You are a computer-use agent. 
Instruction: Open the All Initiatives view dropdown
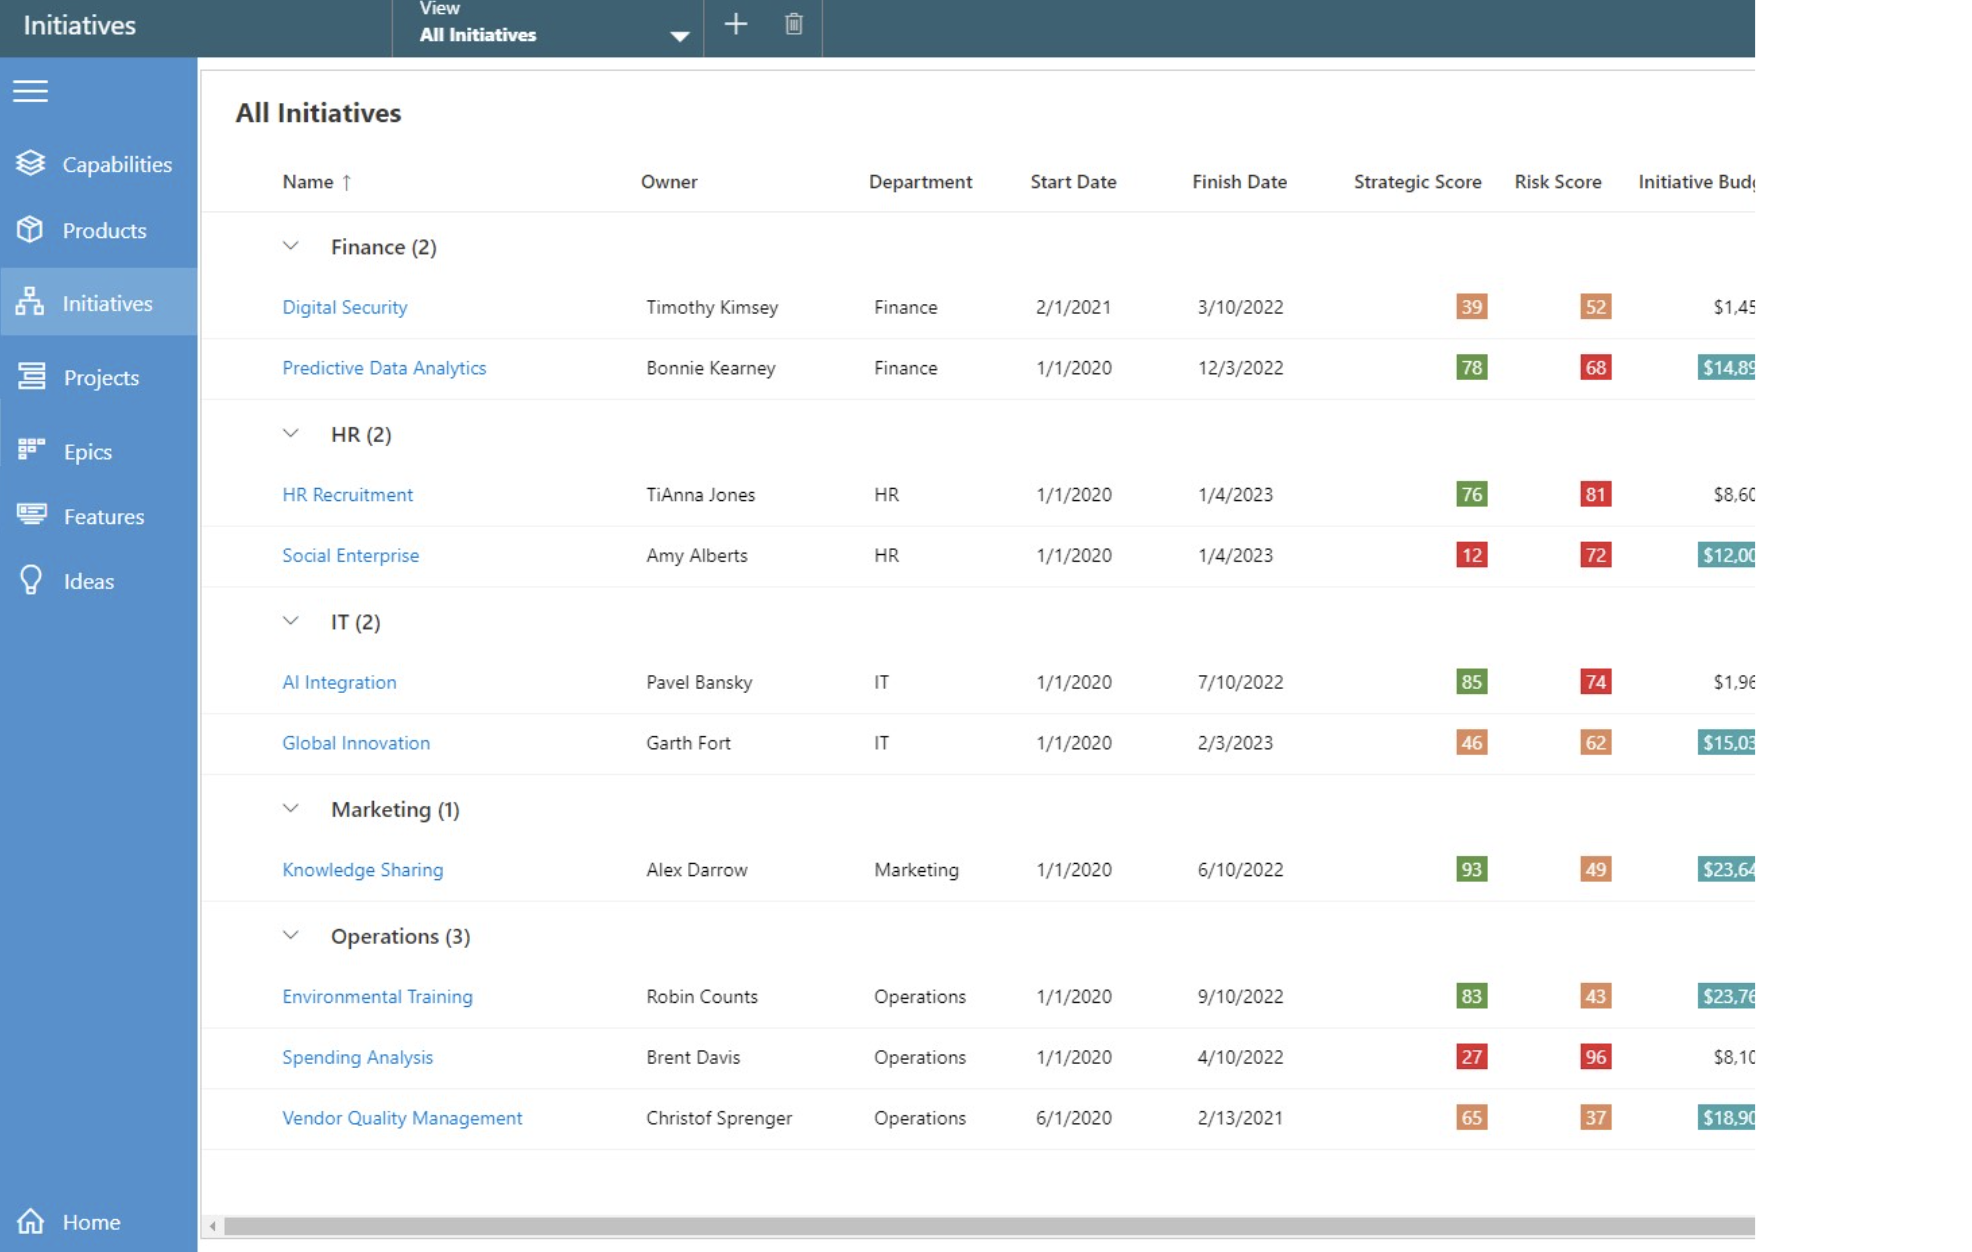pos(548,27)
